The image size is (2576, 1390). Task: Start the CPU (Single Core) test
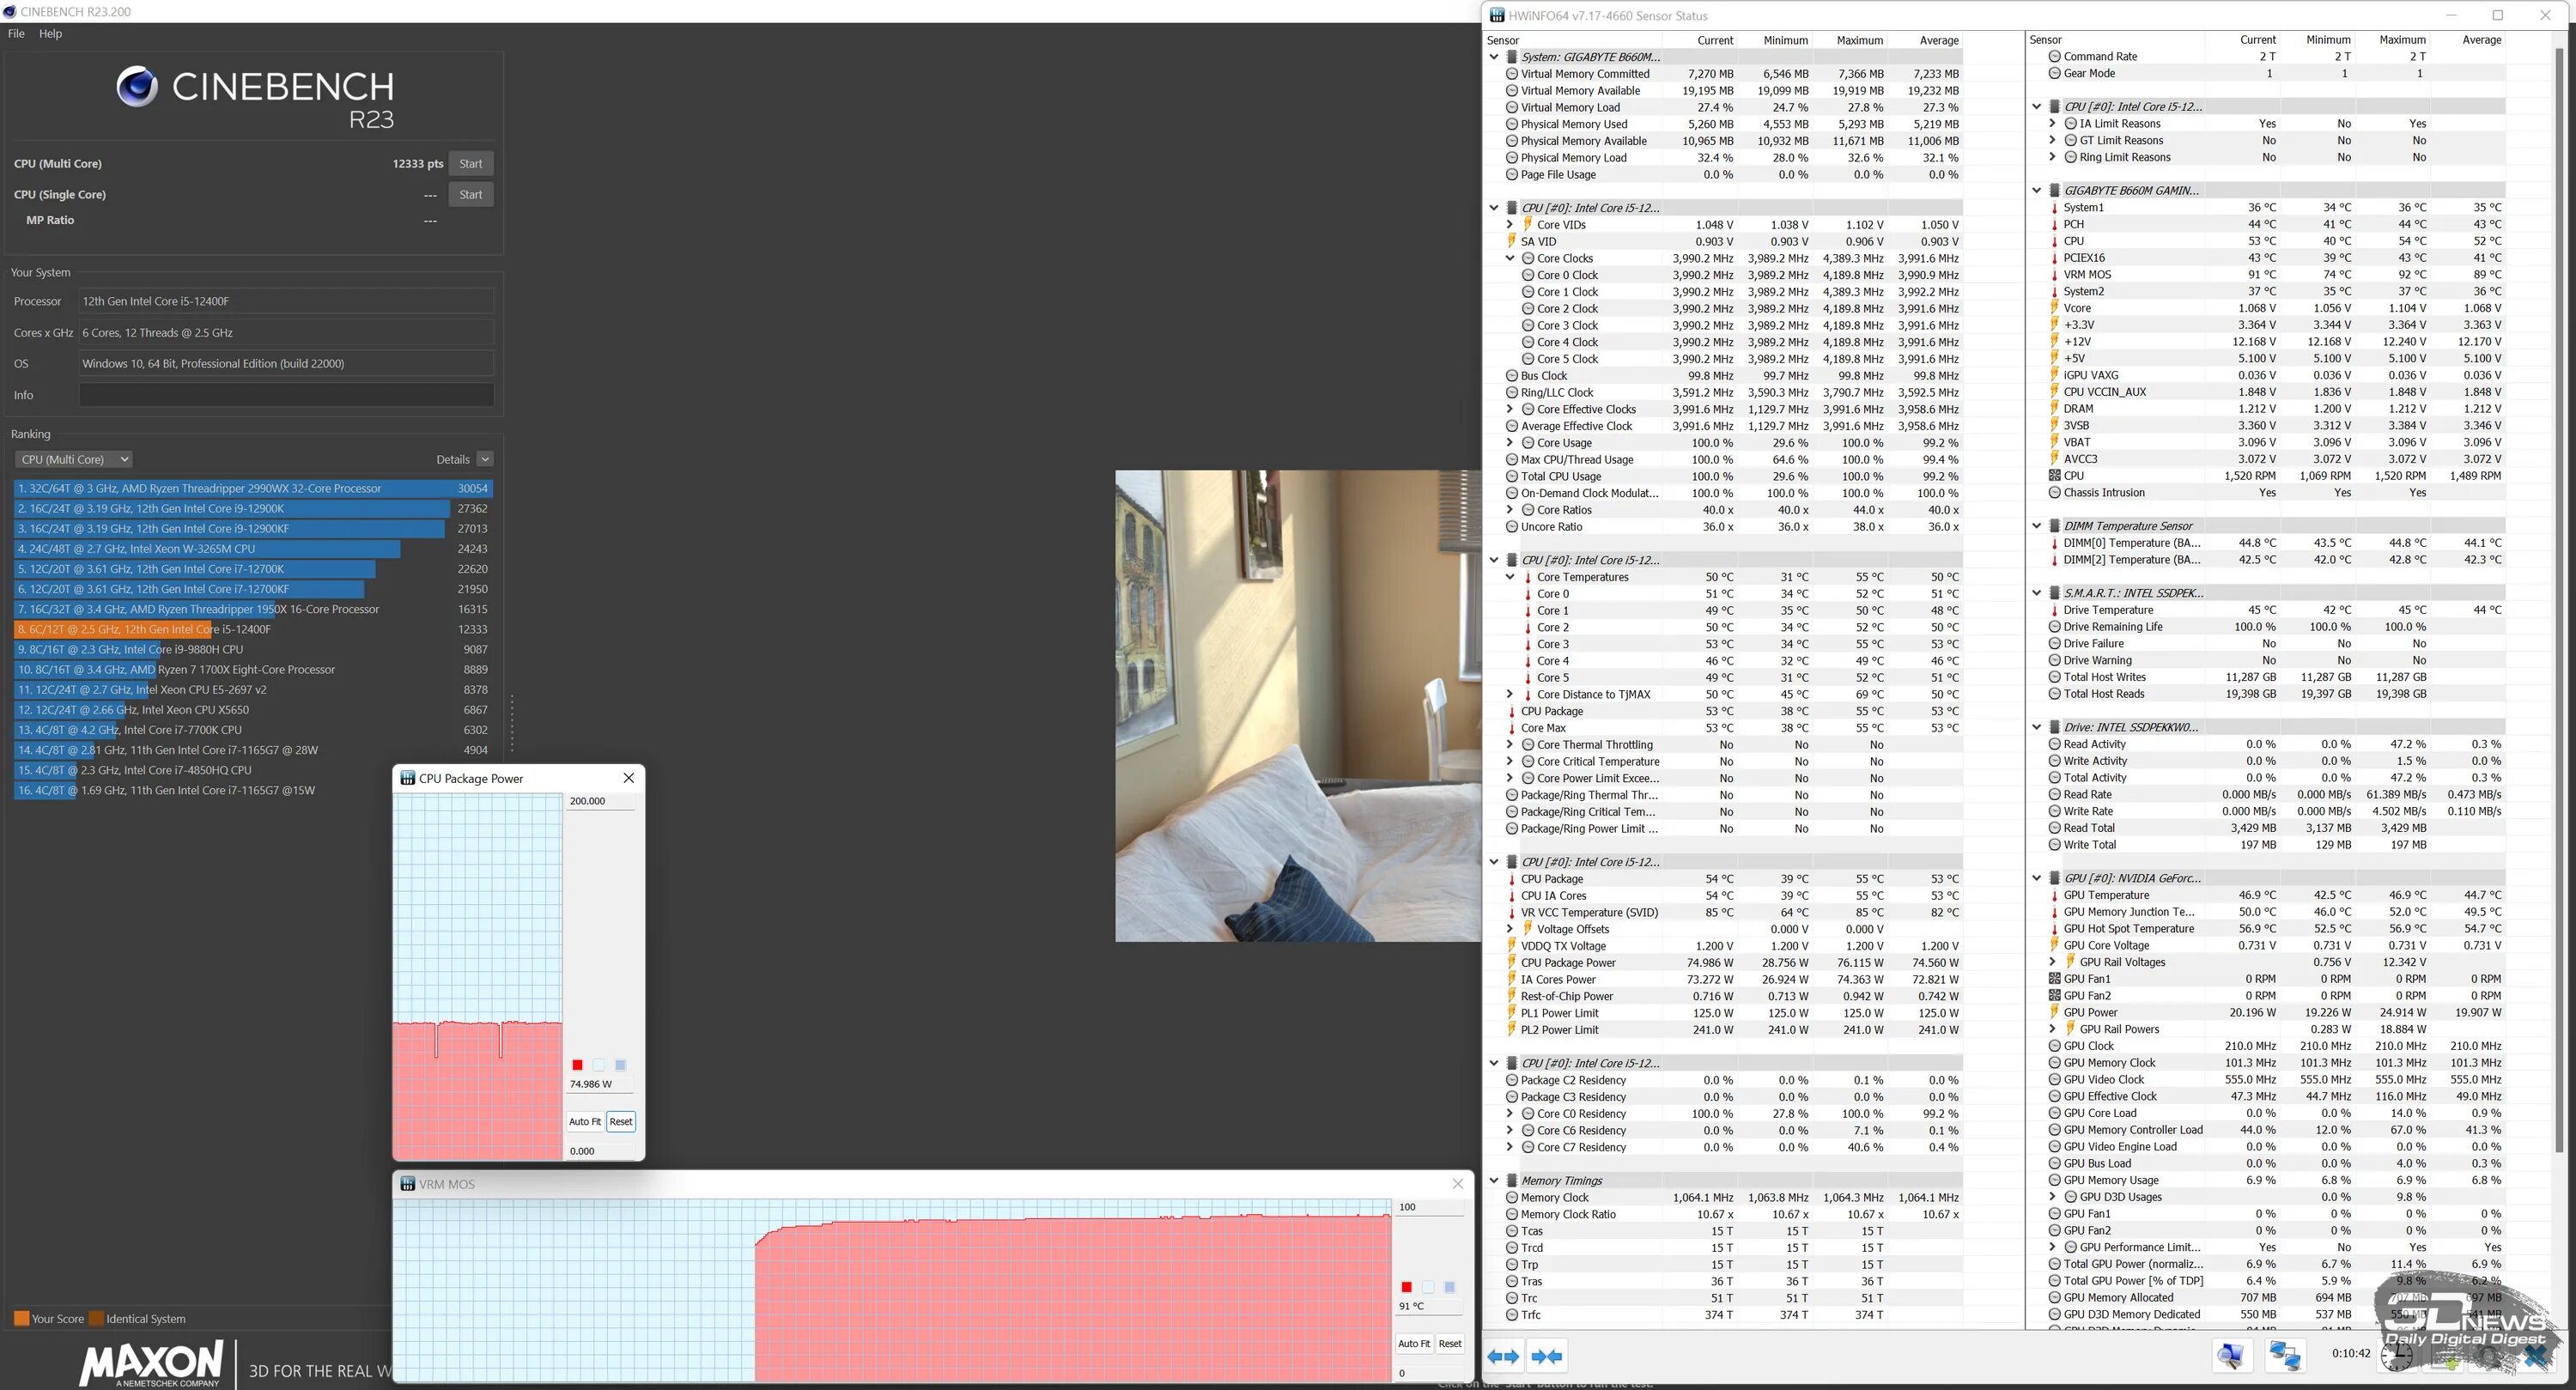click(470, 194)
